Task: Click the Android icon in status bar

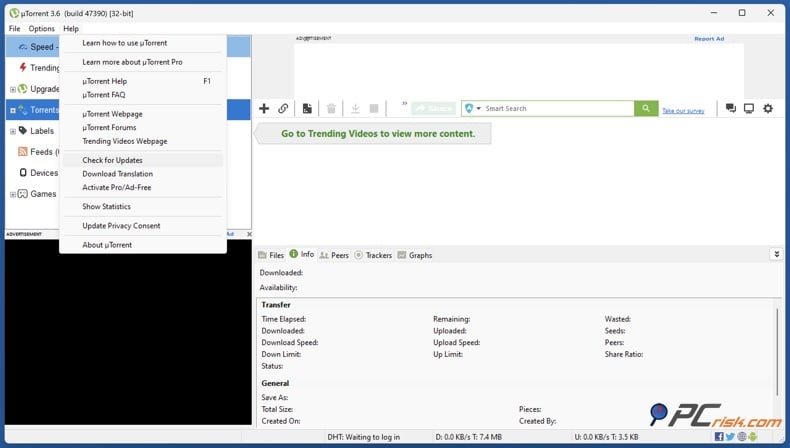Action: pyautogui.click(x=753, y=437)
